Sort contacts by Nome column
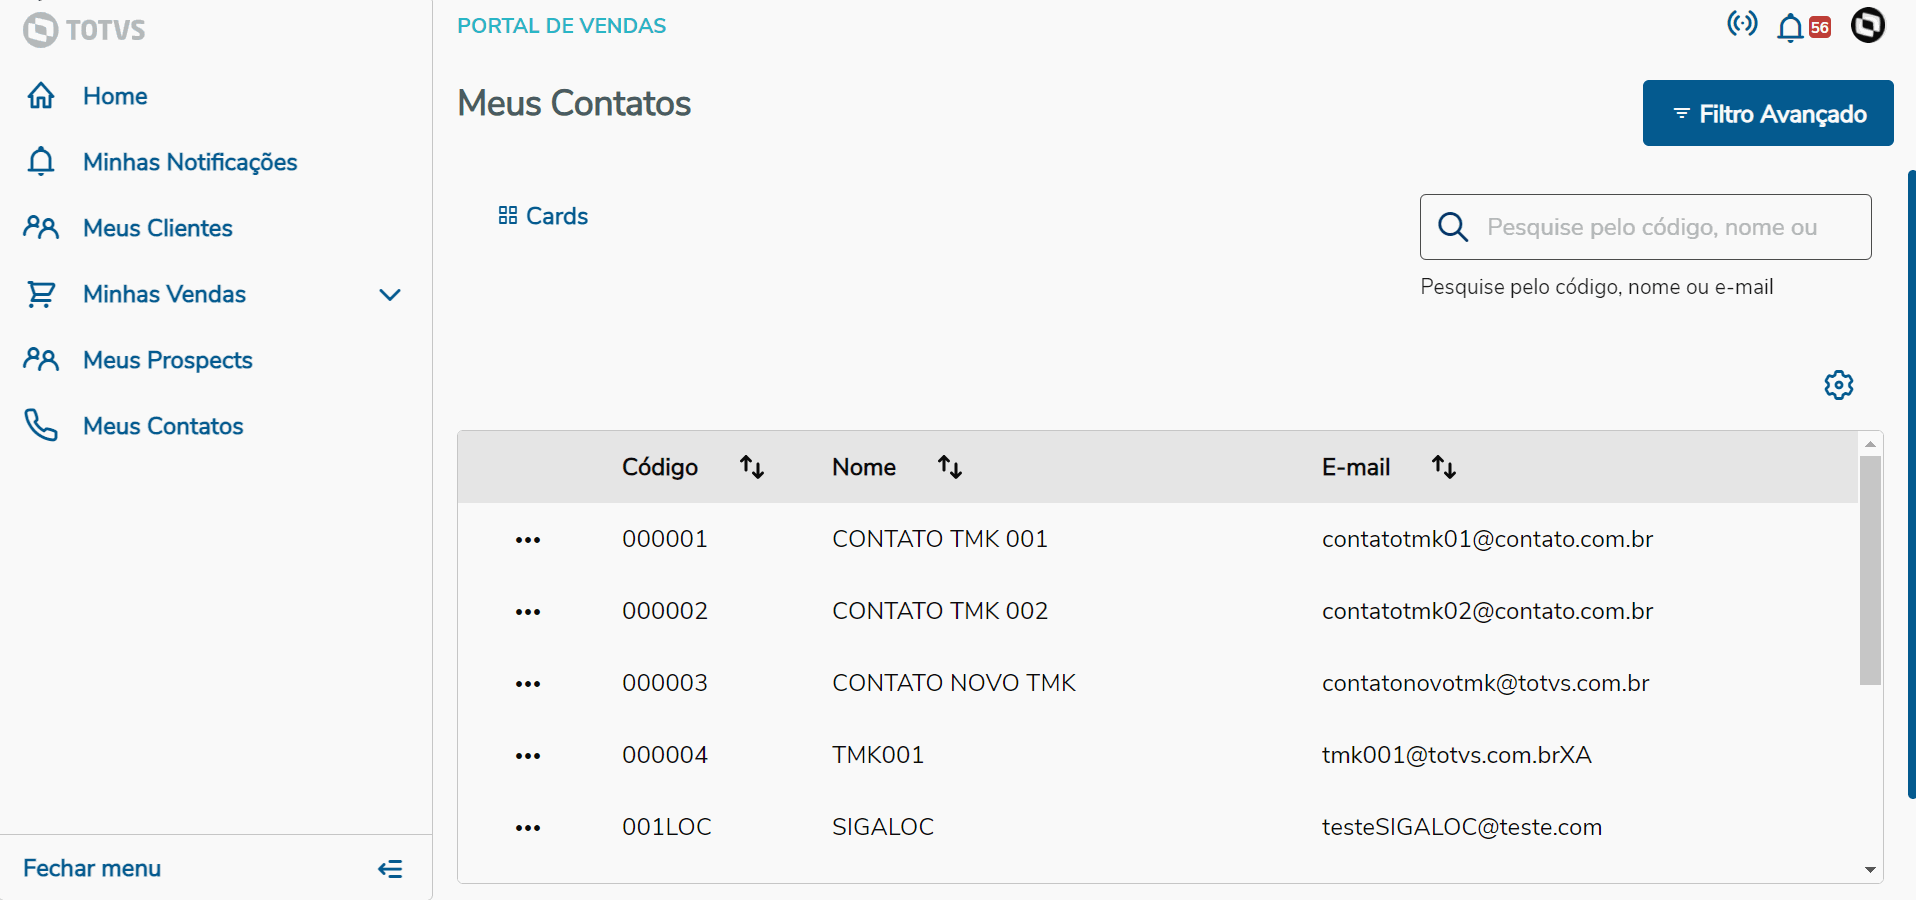Viewport: 1916px width, 900px height. 950,467
